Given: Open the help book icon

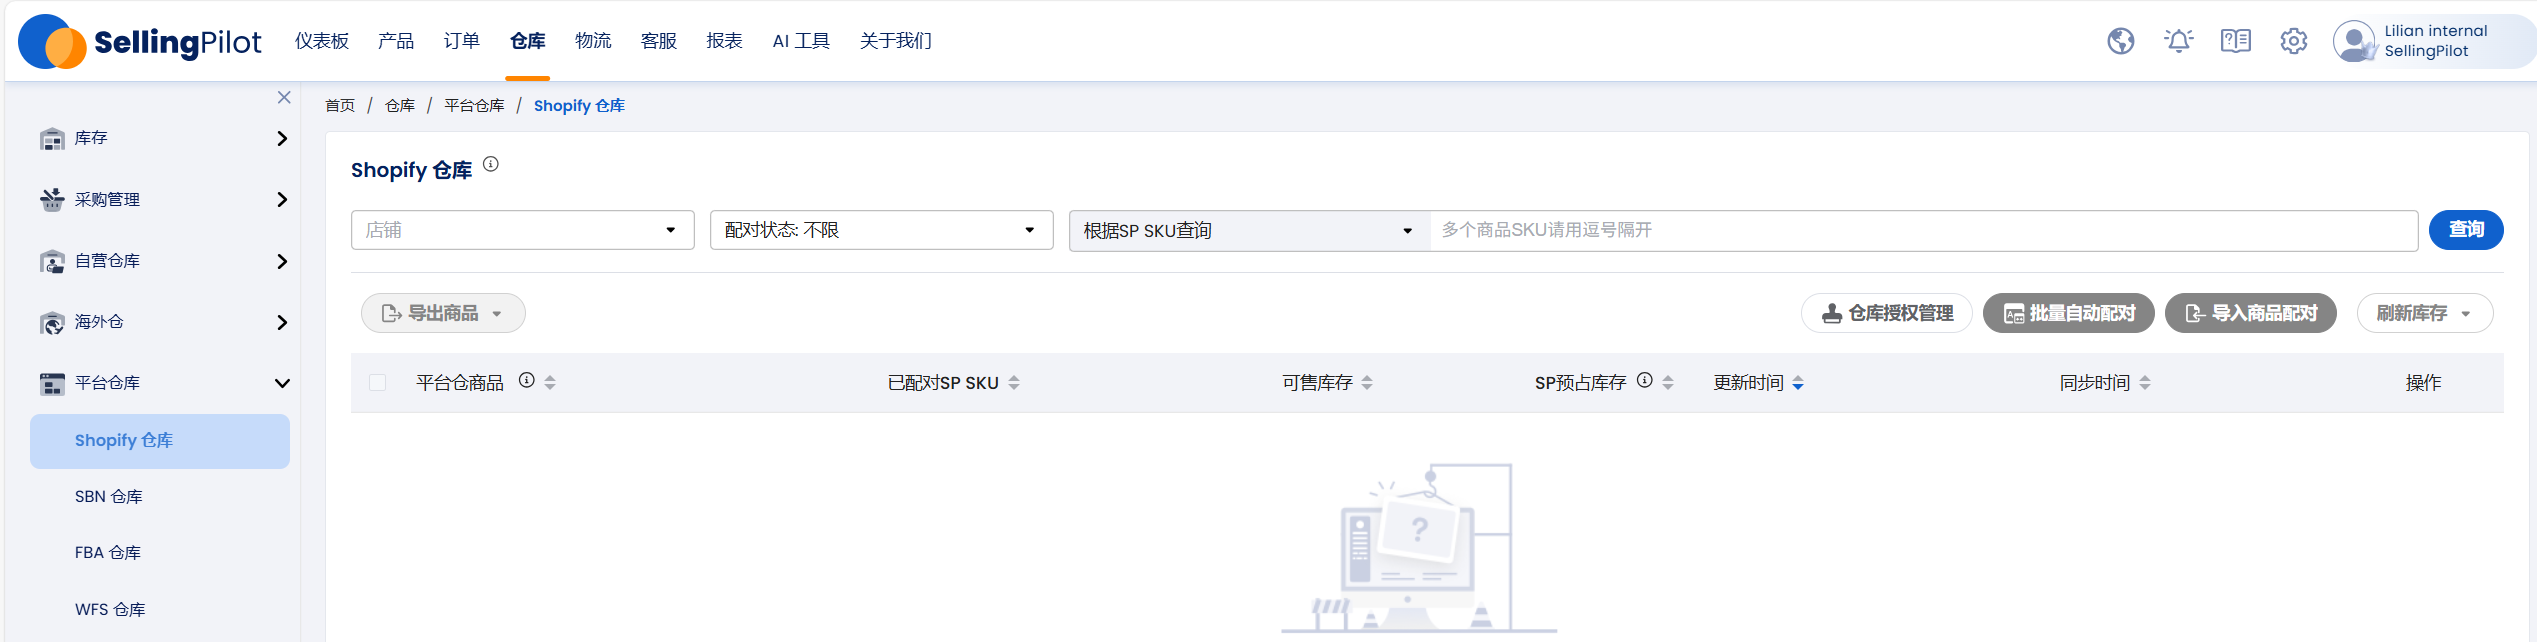Looking at the screenshot, I should point(2235,41).
